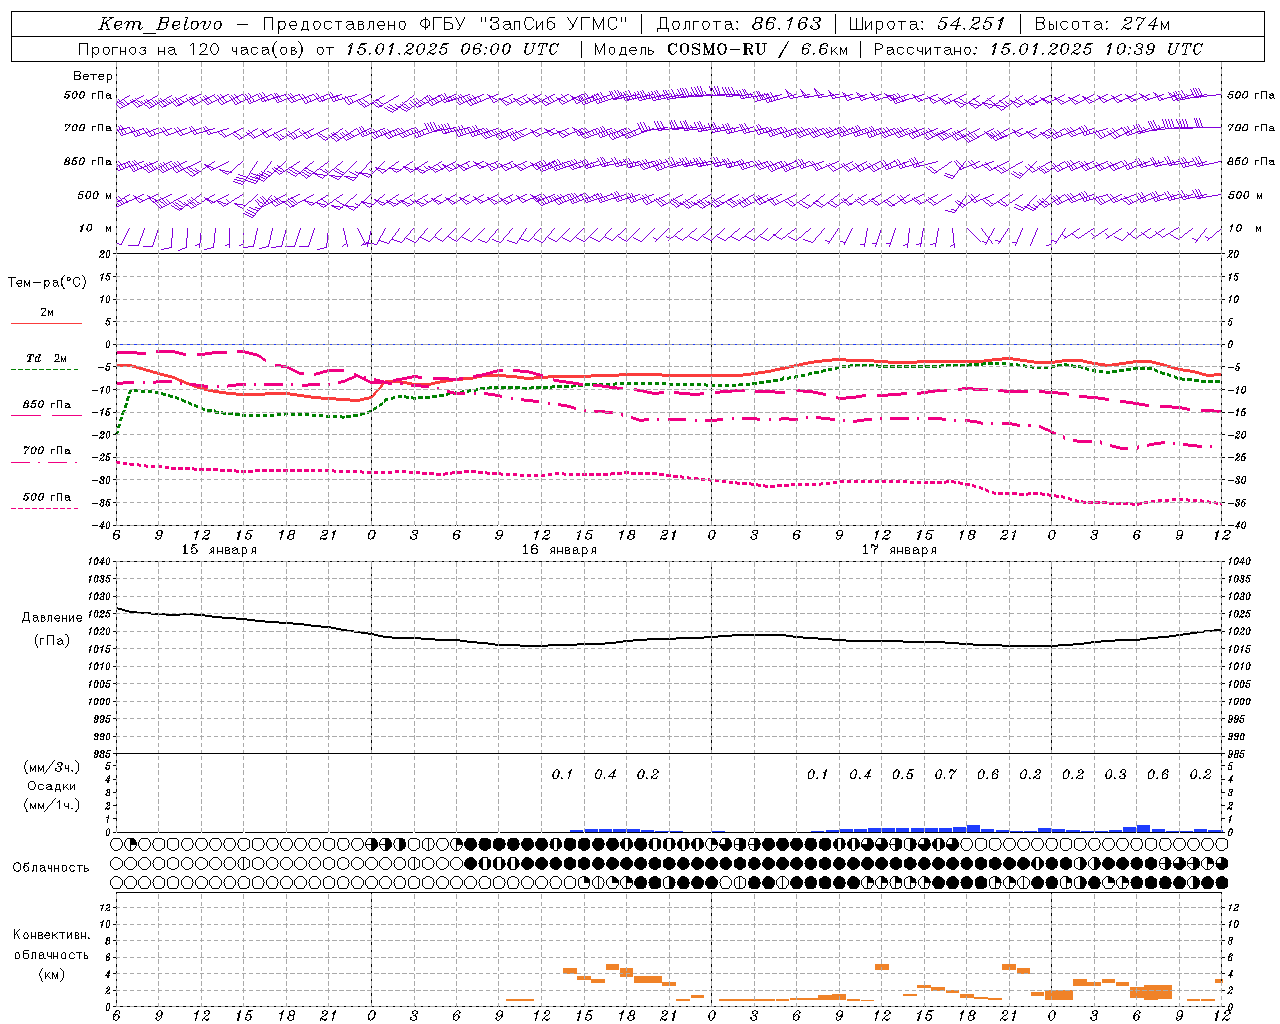Click the line sample under 2м legend

click(46, 324)
